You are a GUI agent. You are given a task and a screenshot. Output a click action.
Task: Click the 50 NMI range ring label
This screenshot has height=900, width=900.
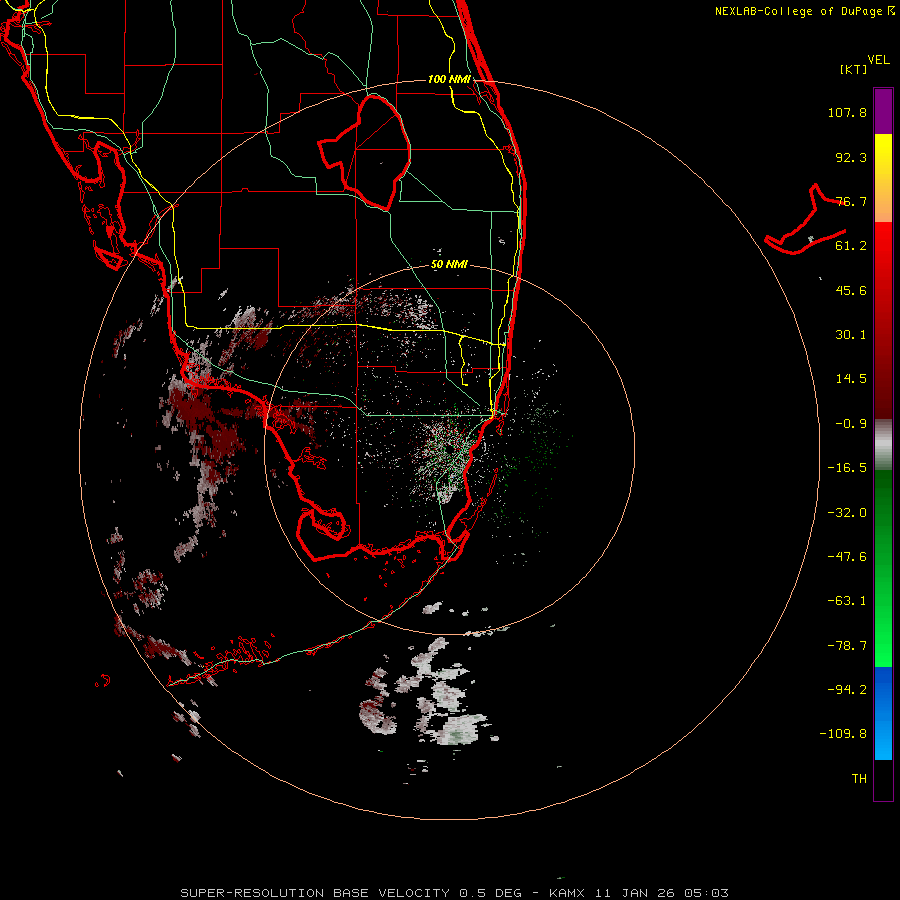(449, 265)
